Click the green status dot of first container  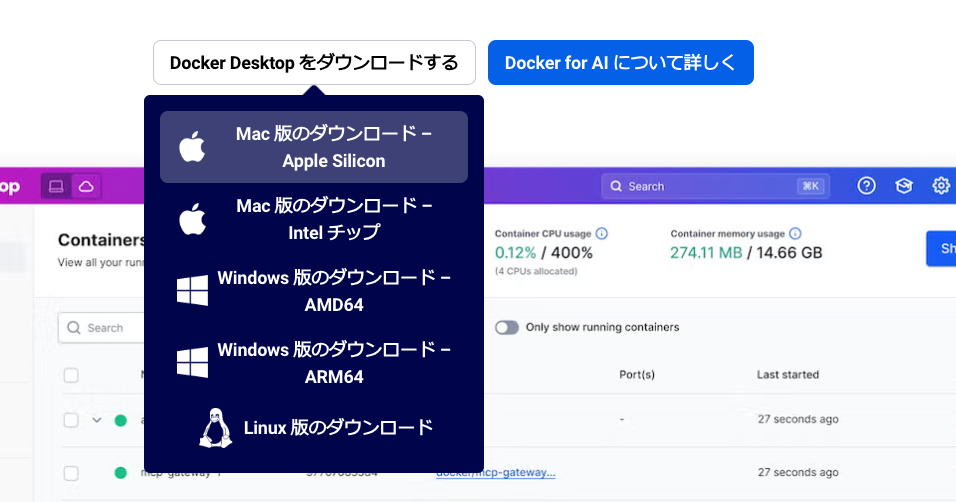[121, 420]
